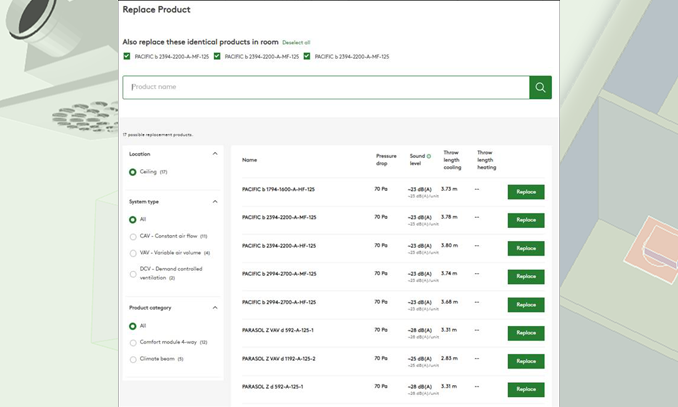
Task: Uncheck the third identical product checkbox
Action: (x=307, y=57)
